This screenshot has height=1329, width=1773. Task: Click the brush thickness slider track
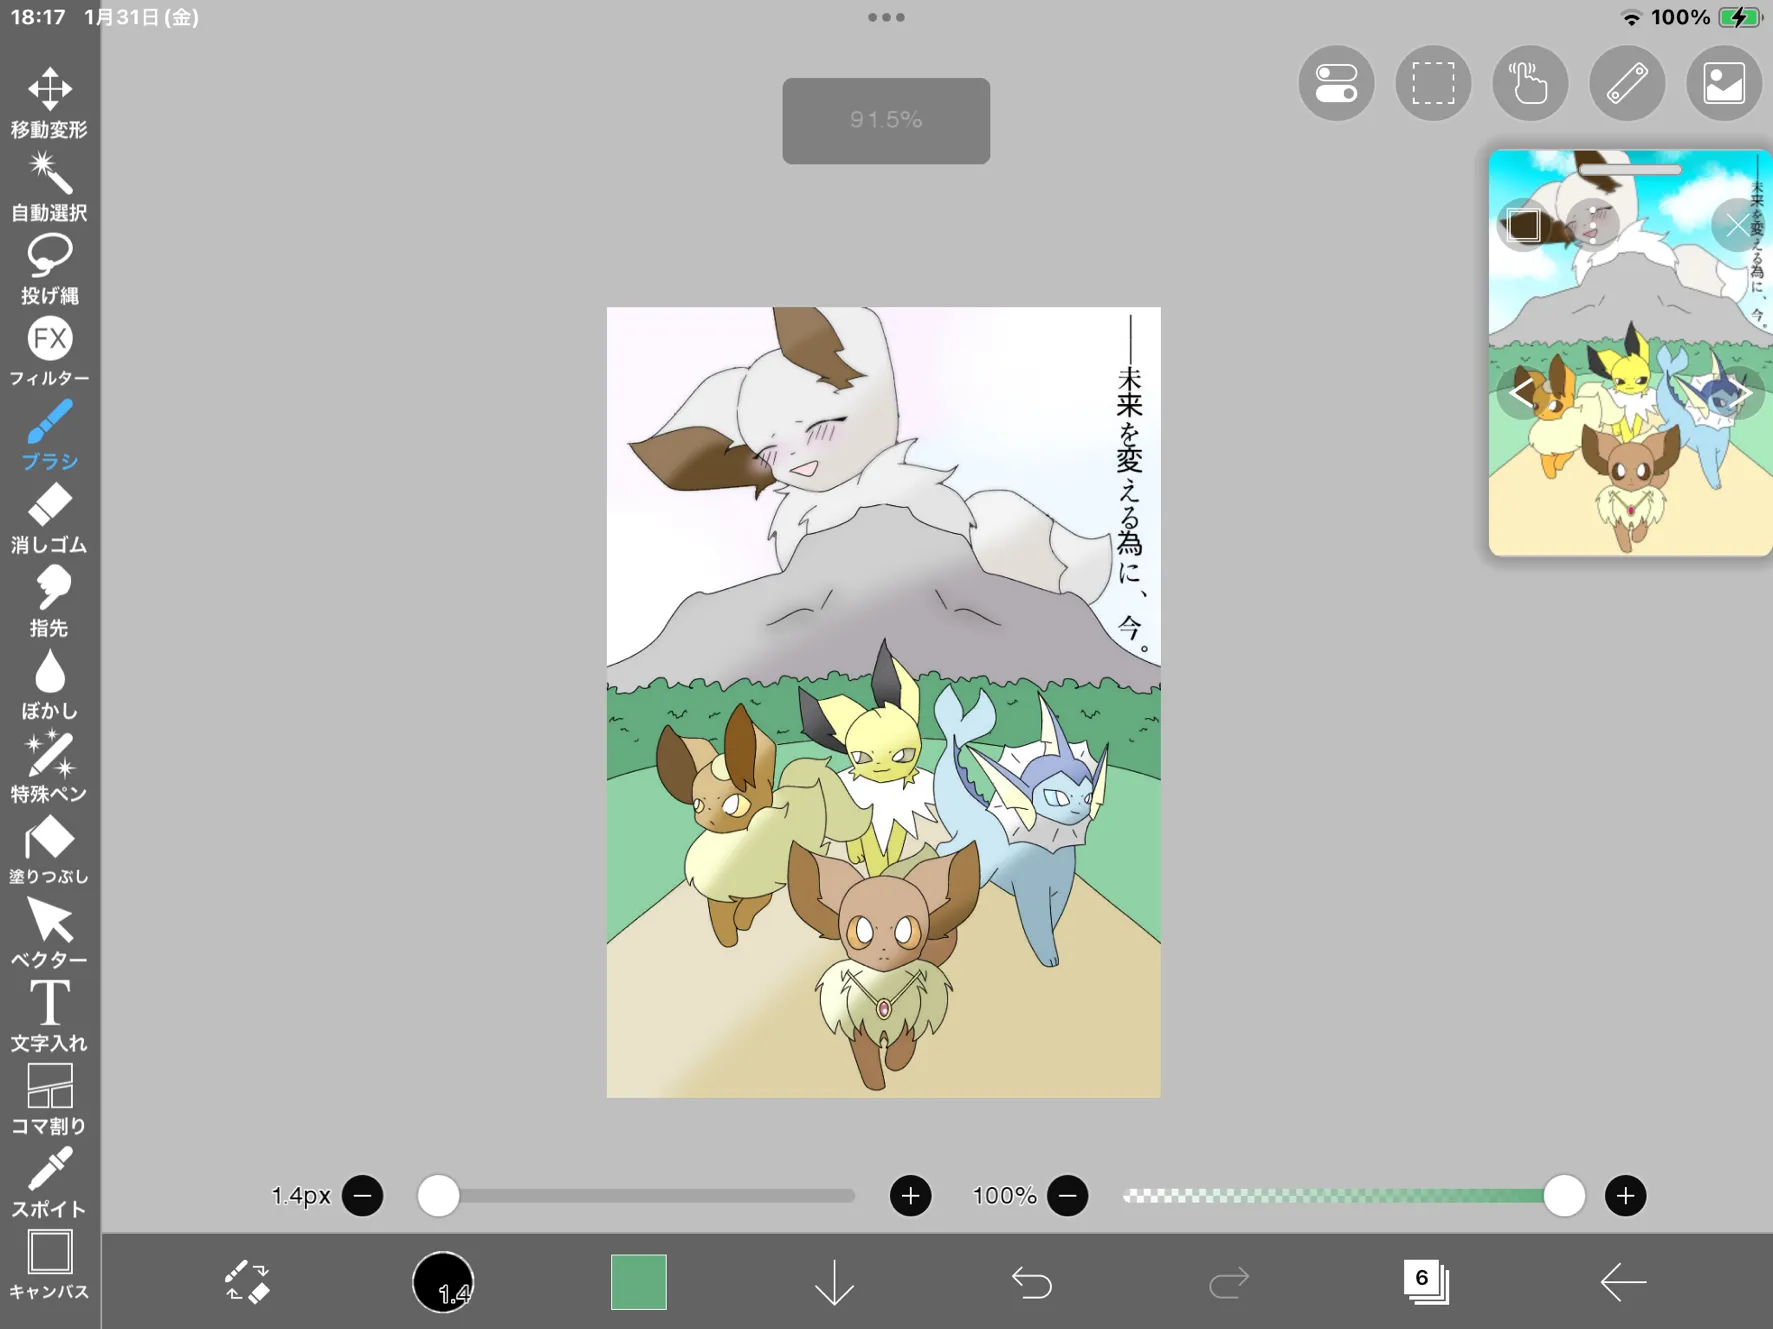(x=636, y=1196)
